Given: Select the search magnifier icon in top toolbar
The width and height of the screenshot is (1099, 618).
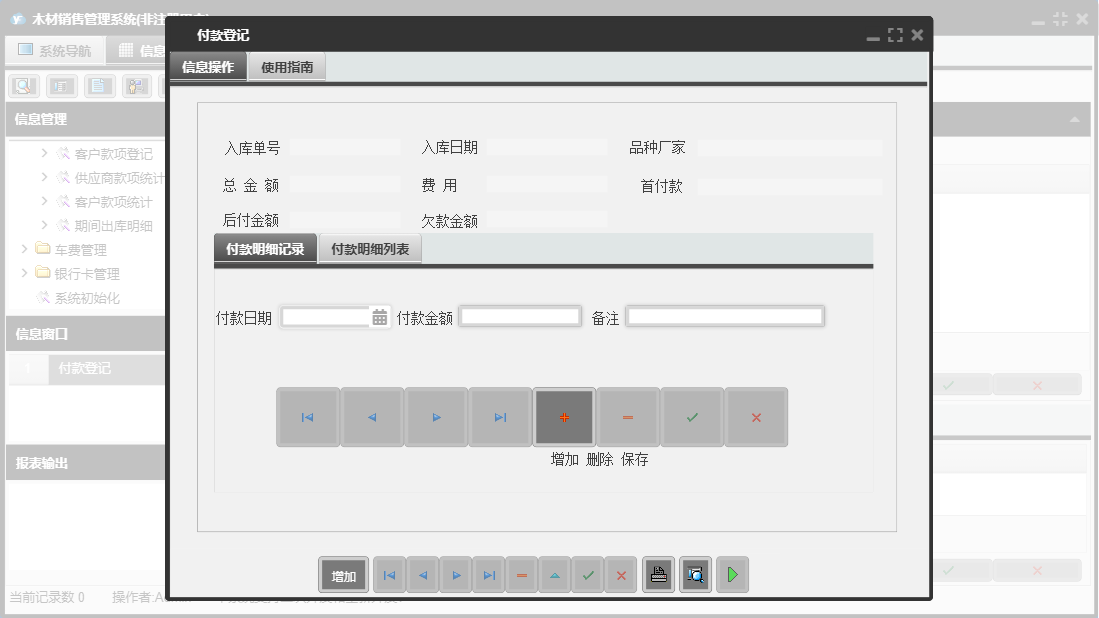Looking at the screenshot, I should [22, 85].
